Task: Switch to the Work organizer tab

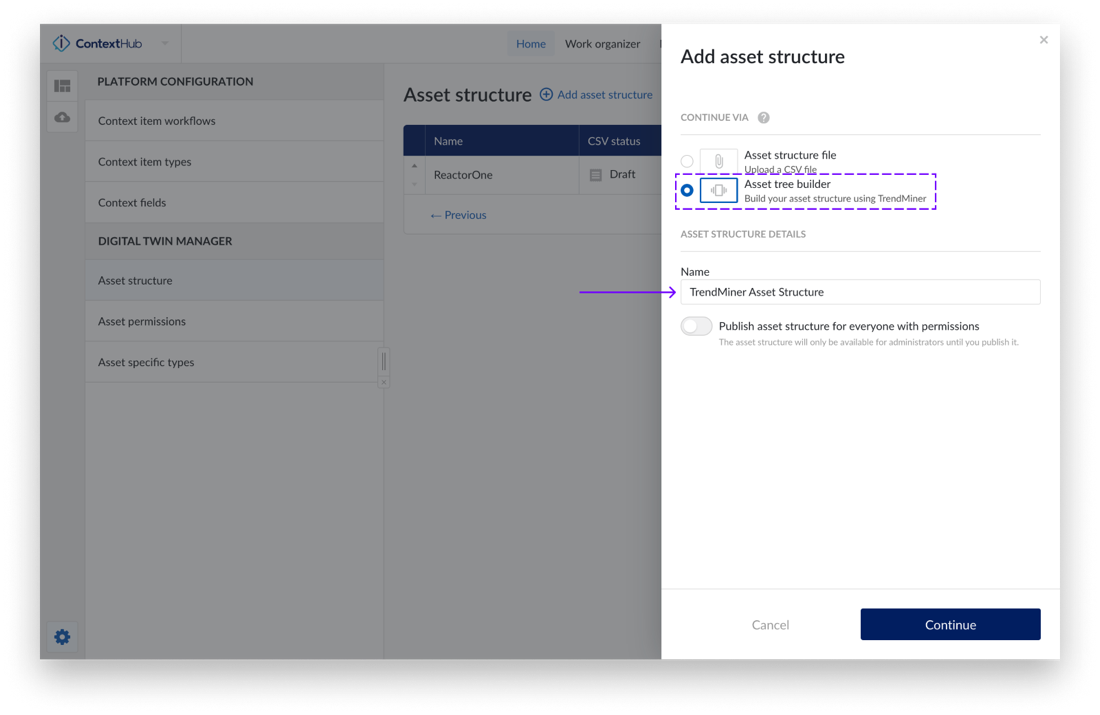Action: (602, 44)
